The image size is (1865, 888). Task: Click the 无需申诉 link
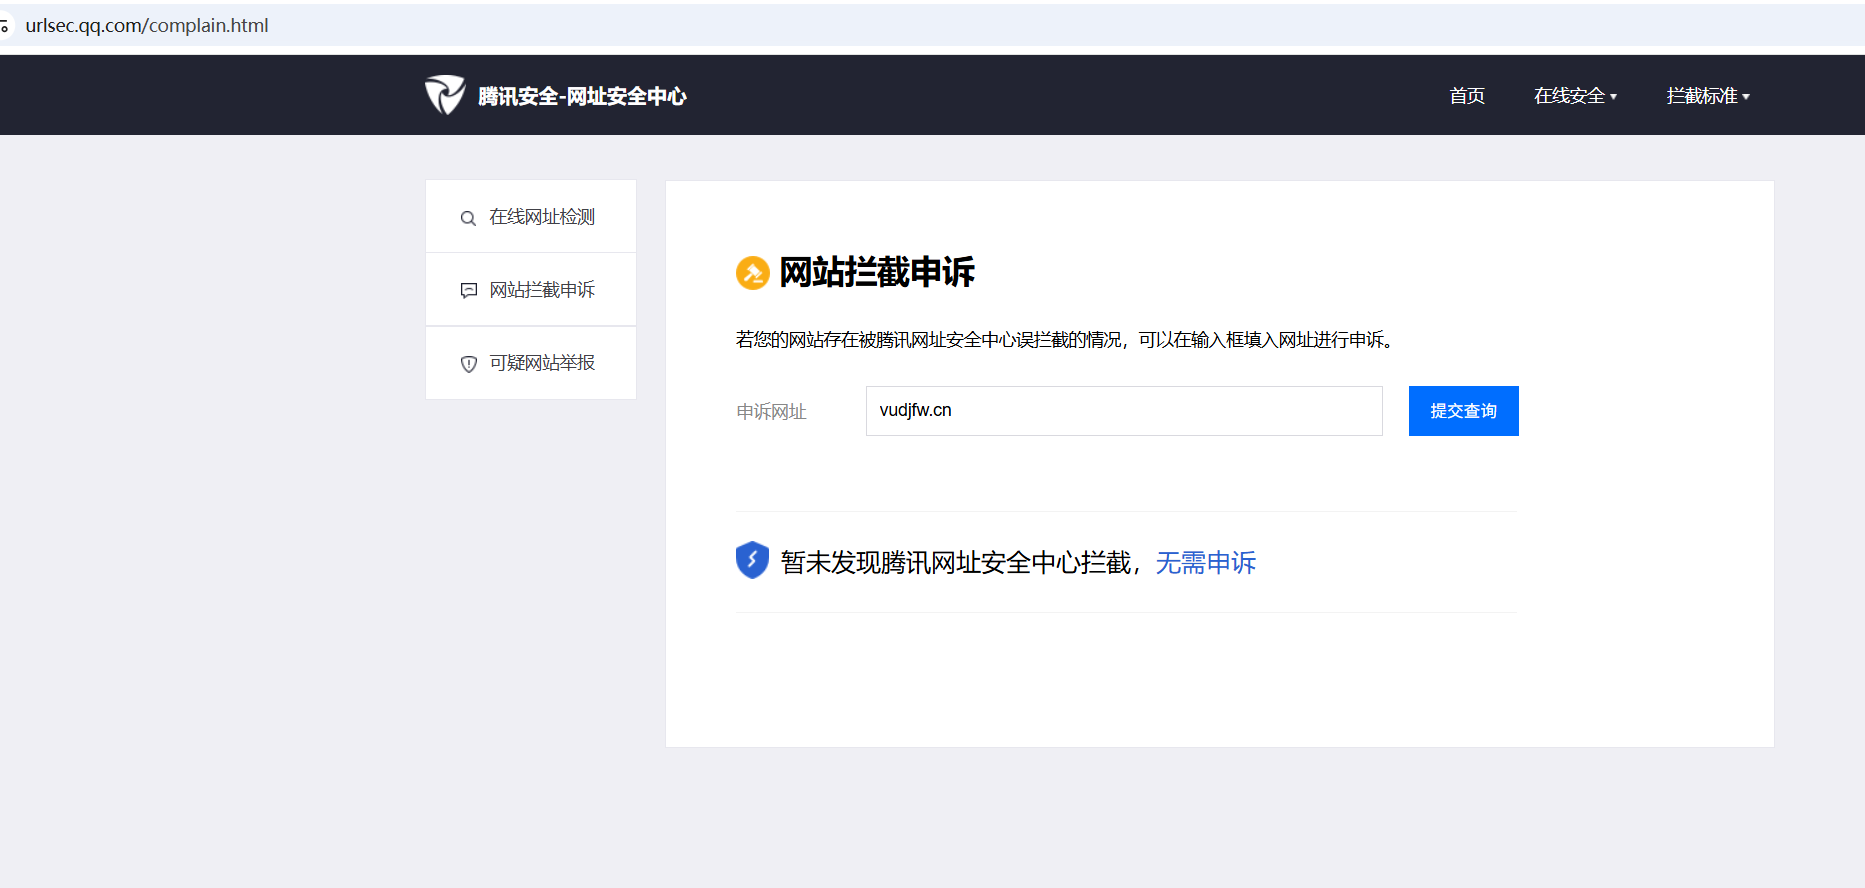1205,563
